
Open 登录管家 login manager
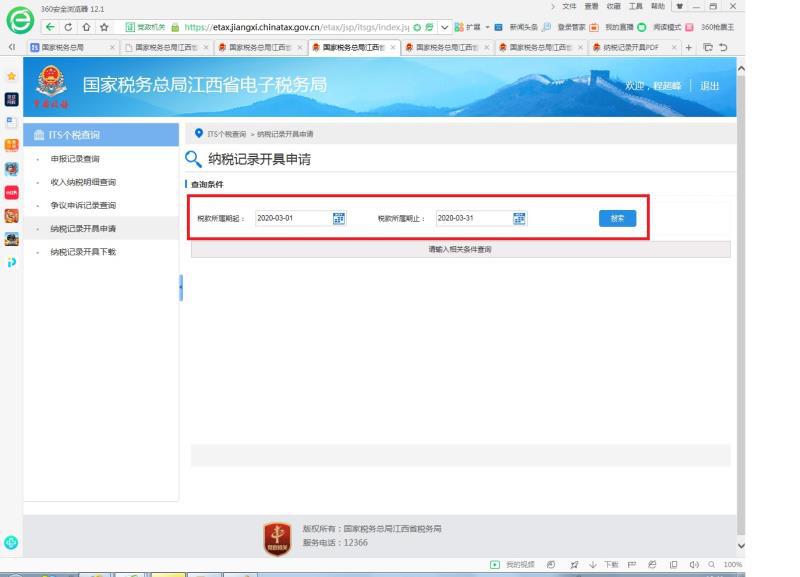(571, 27)
